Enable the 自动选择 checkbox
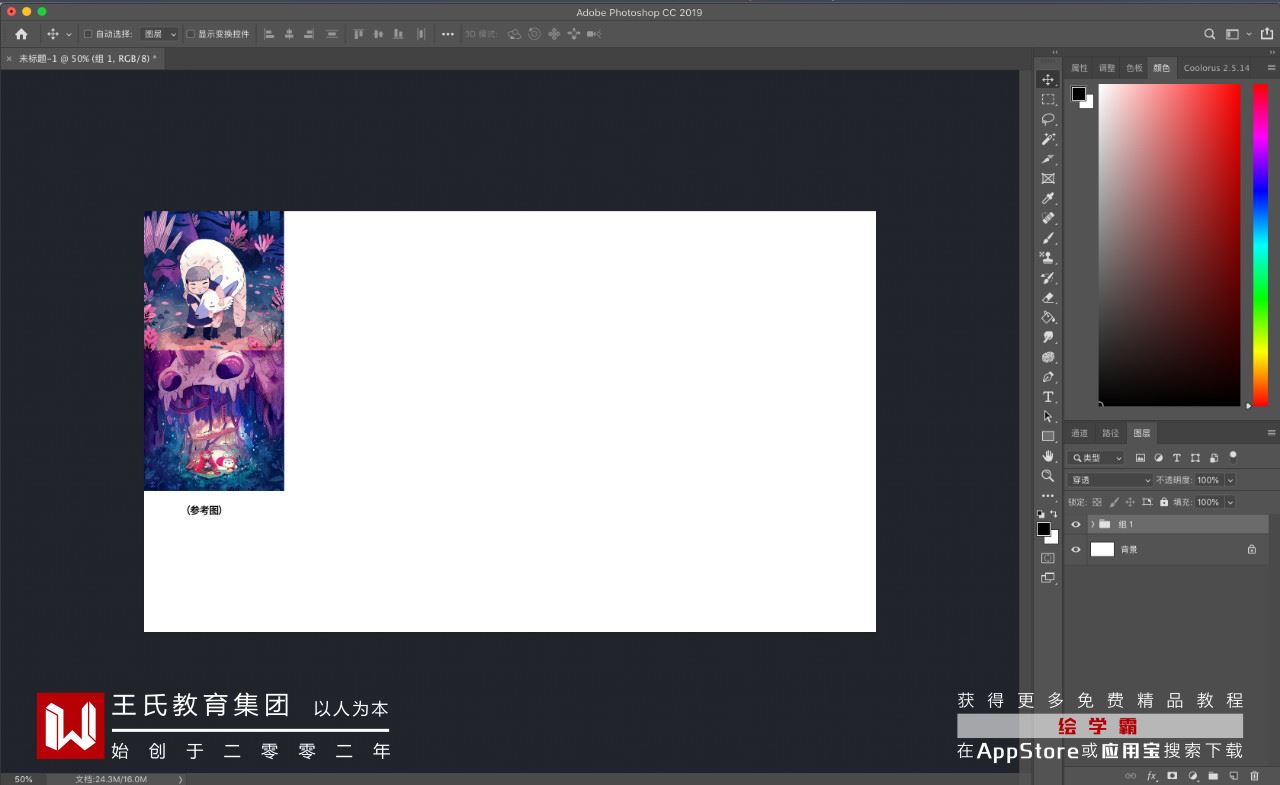 pyautogui.click(x=88, y=34)
